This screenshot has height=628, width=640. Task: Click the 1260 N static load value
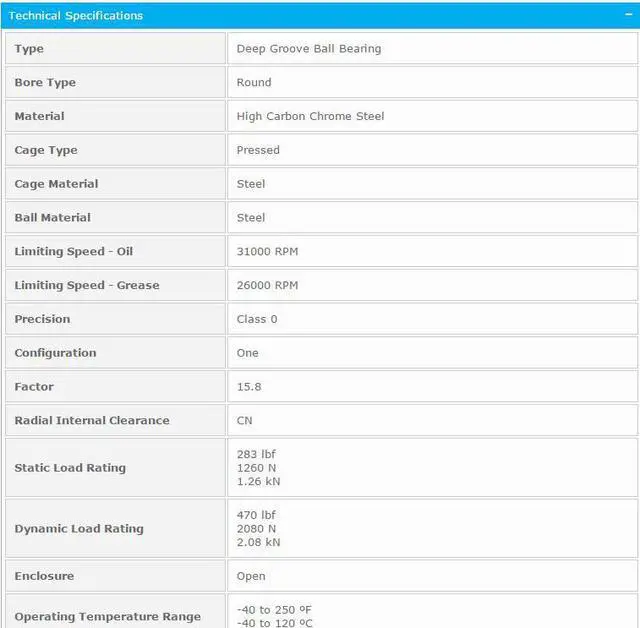pos(256,468)
